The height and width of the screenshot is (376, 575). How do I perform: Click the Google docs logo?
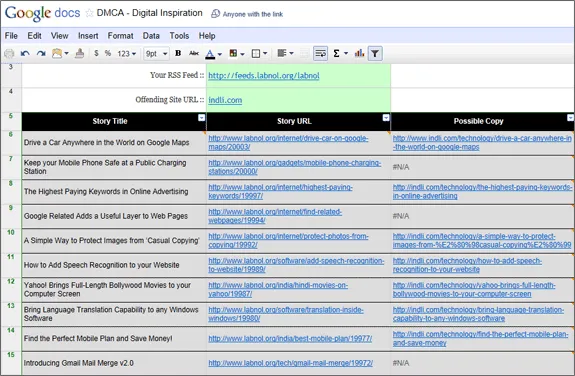click(x=43, y=13)
